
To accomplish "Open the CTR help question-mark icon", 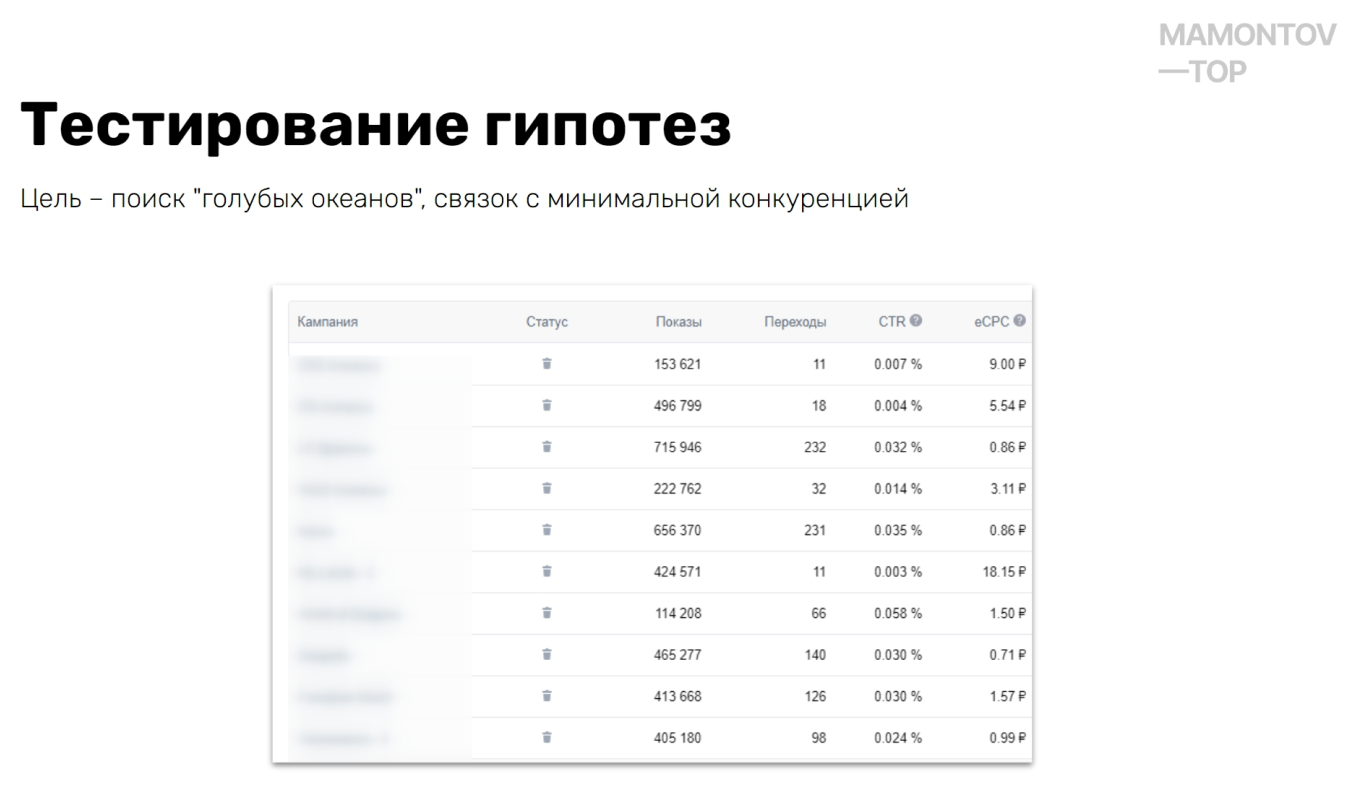I will [916, 321].
